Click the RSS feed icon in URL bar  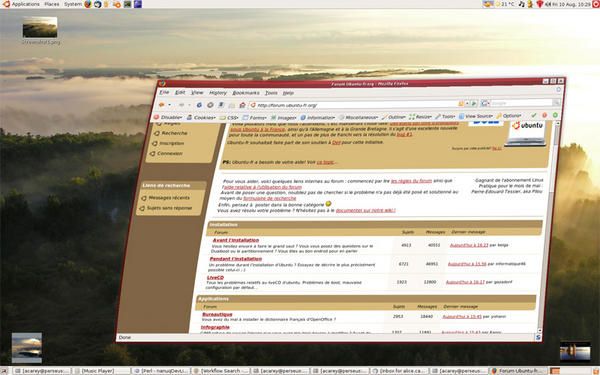click(x=461, y=103)
